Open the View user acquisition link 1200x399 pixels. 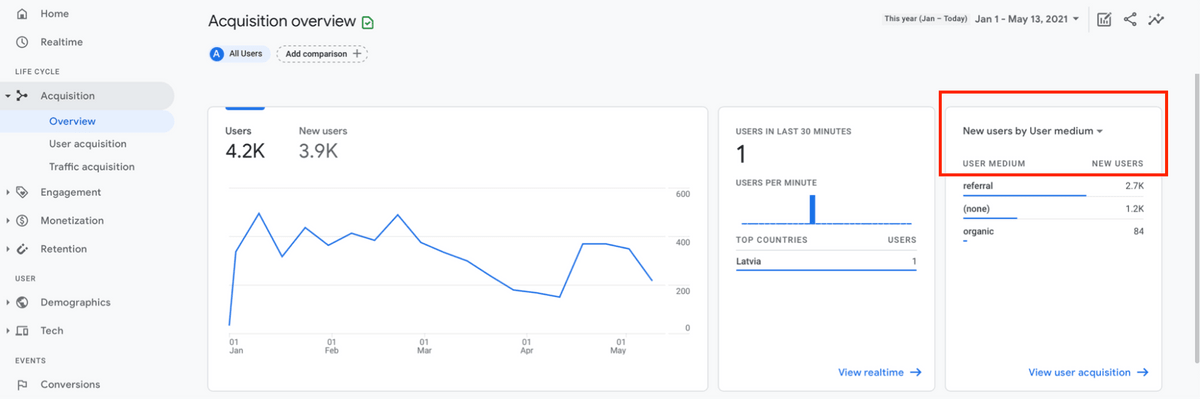coord(1088,373)
